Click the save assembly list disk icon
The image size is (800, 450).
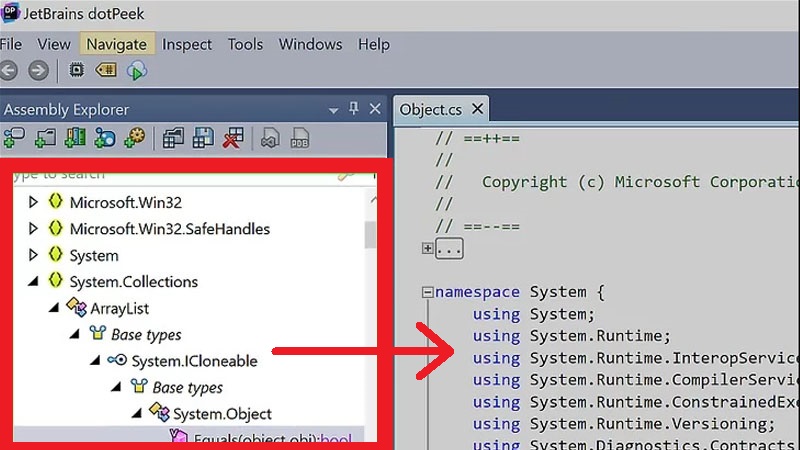tap(203, 138)
